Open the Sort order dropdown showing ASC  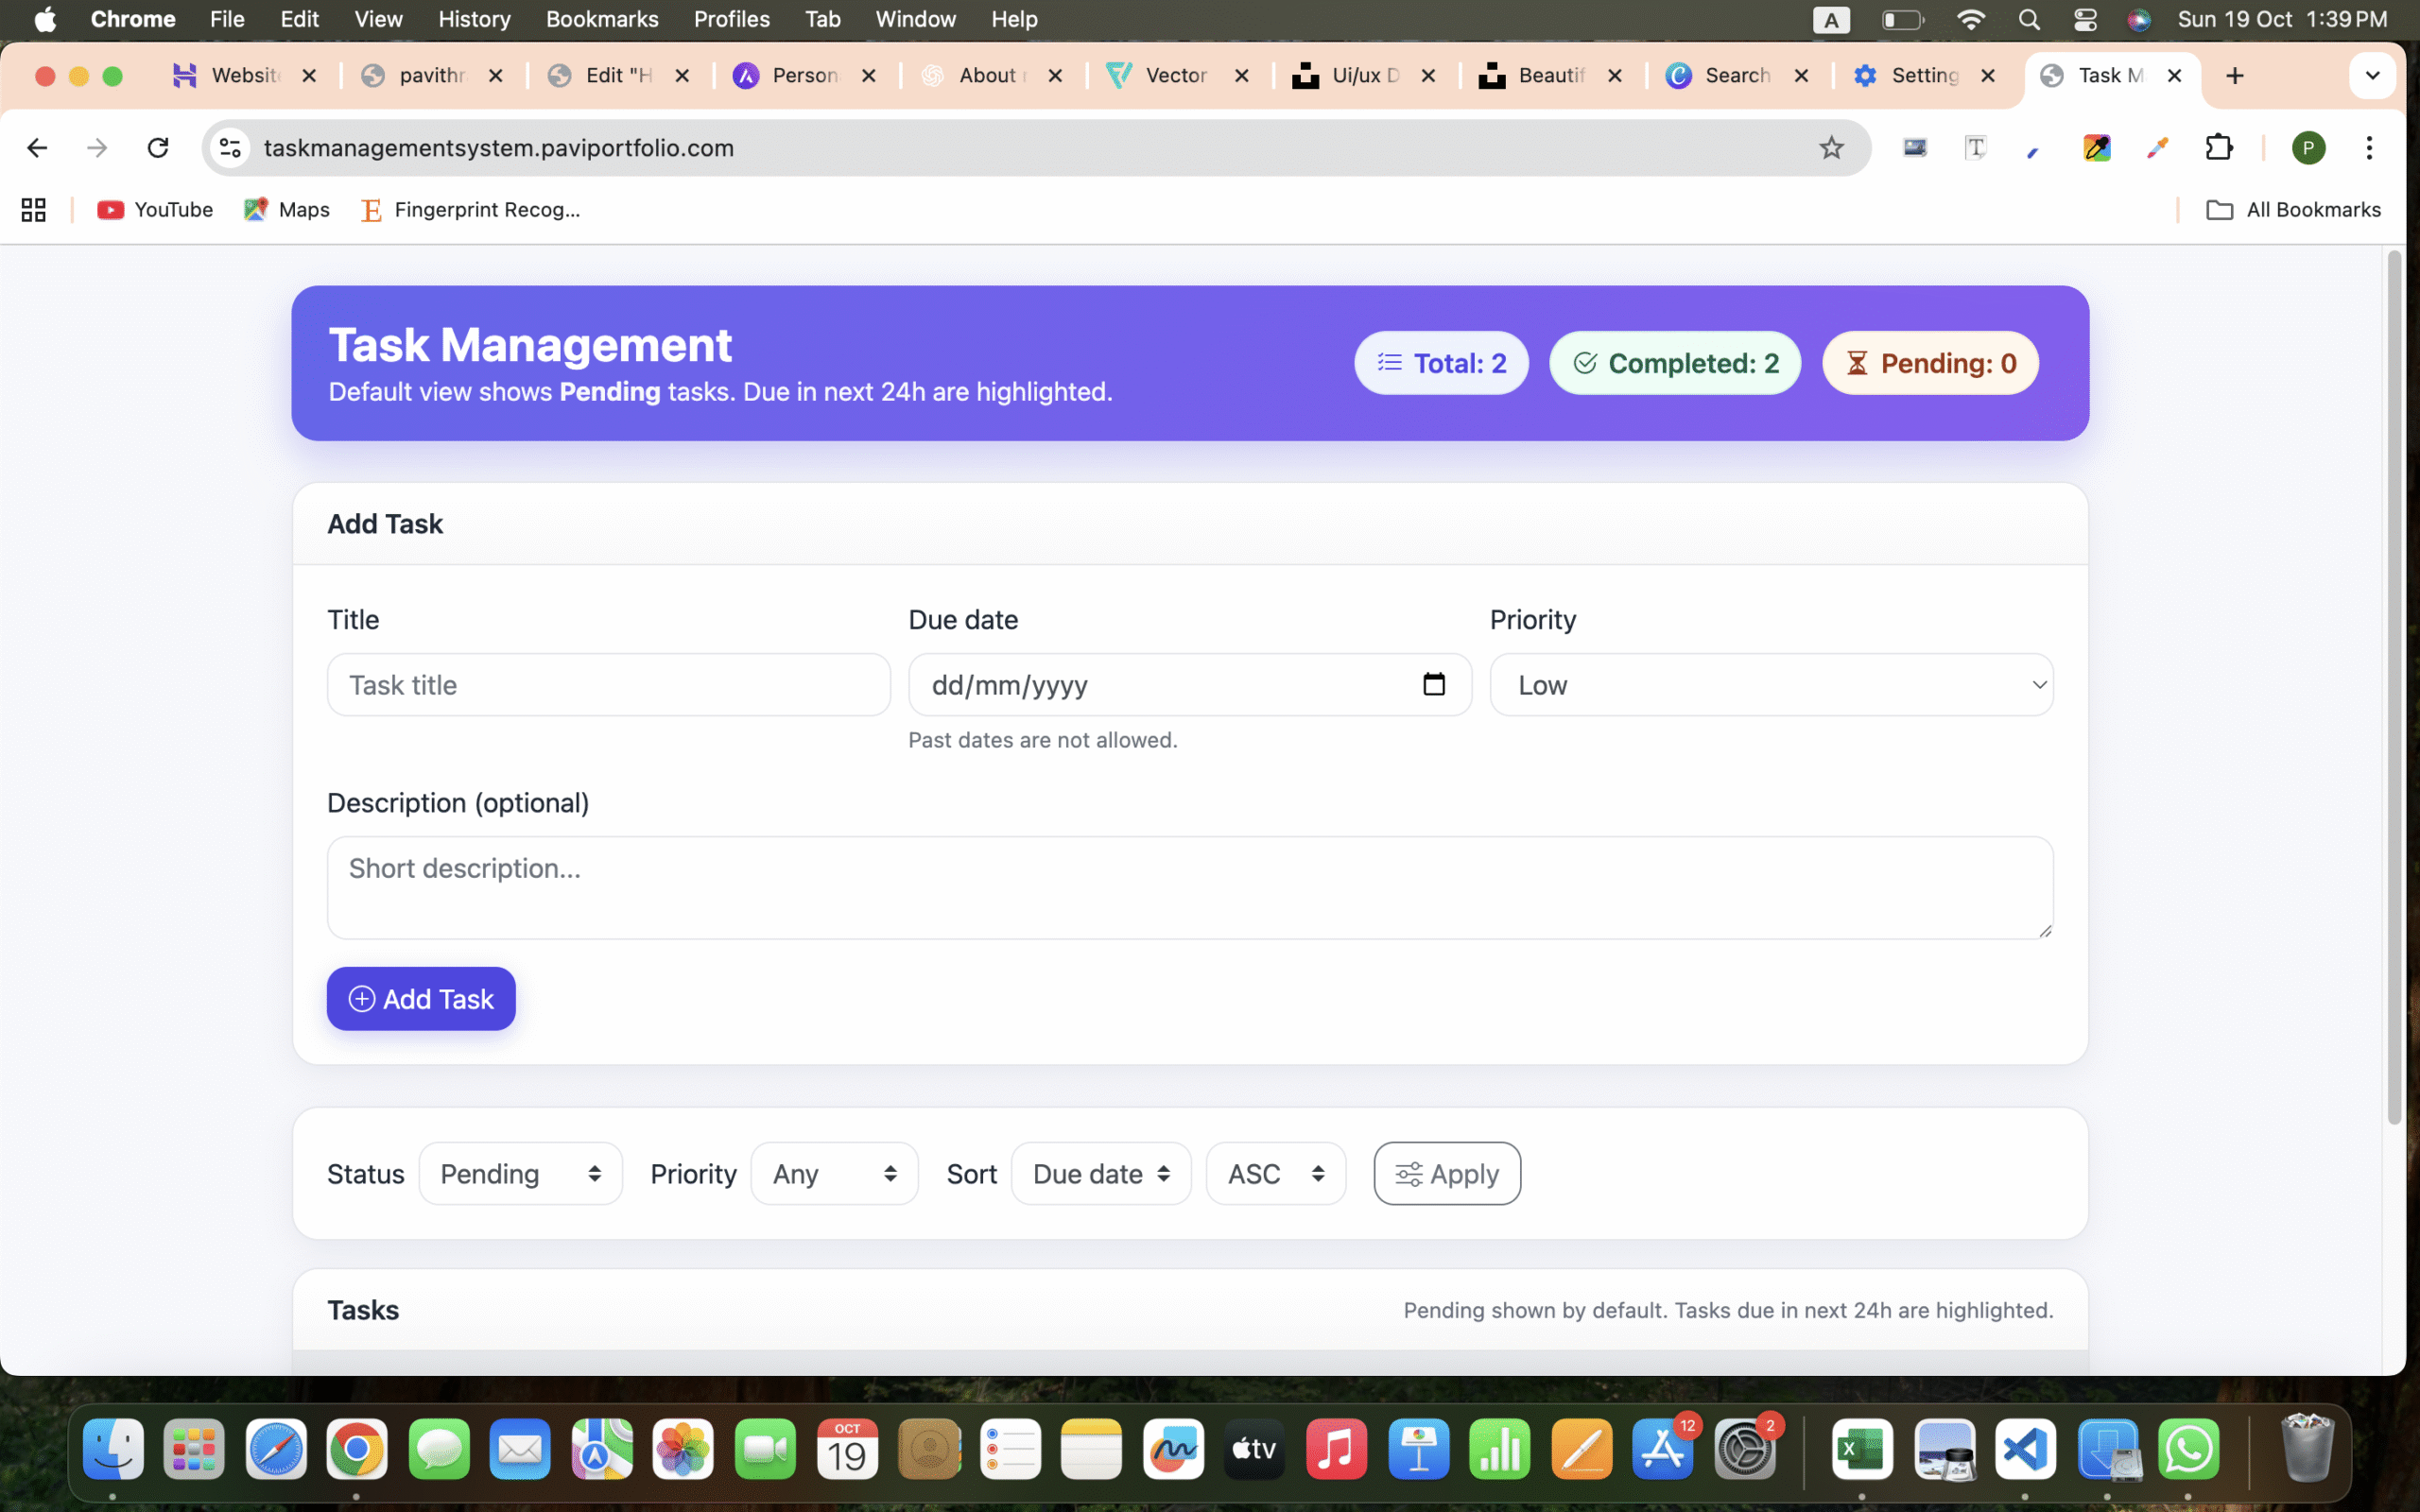click(1275, 1173)
